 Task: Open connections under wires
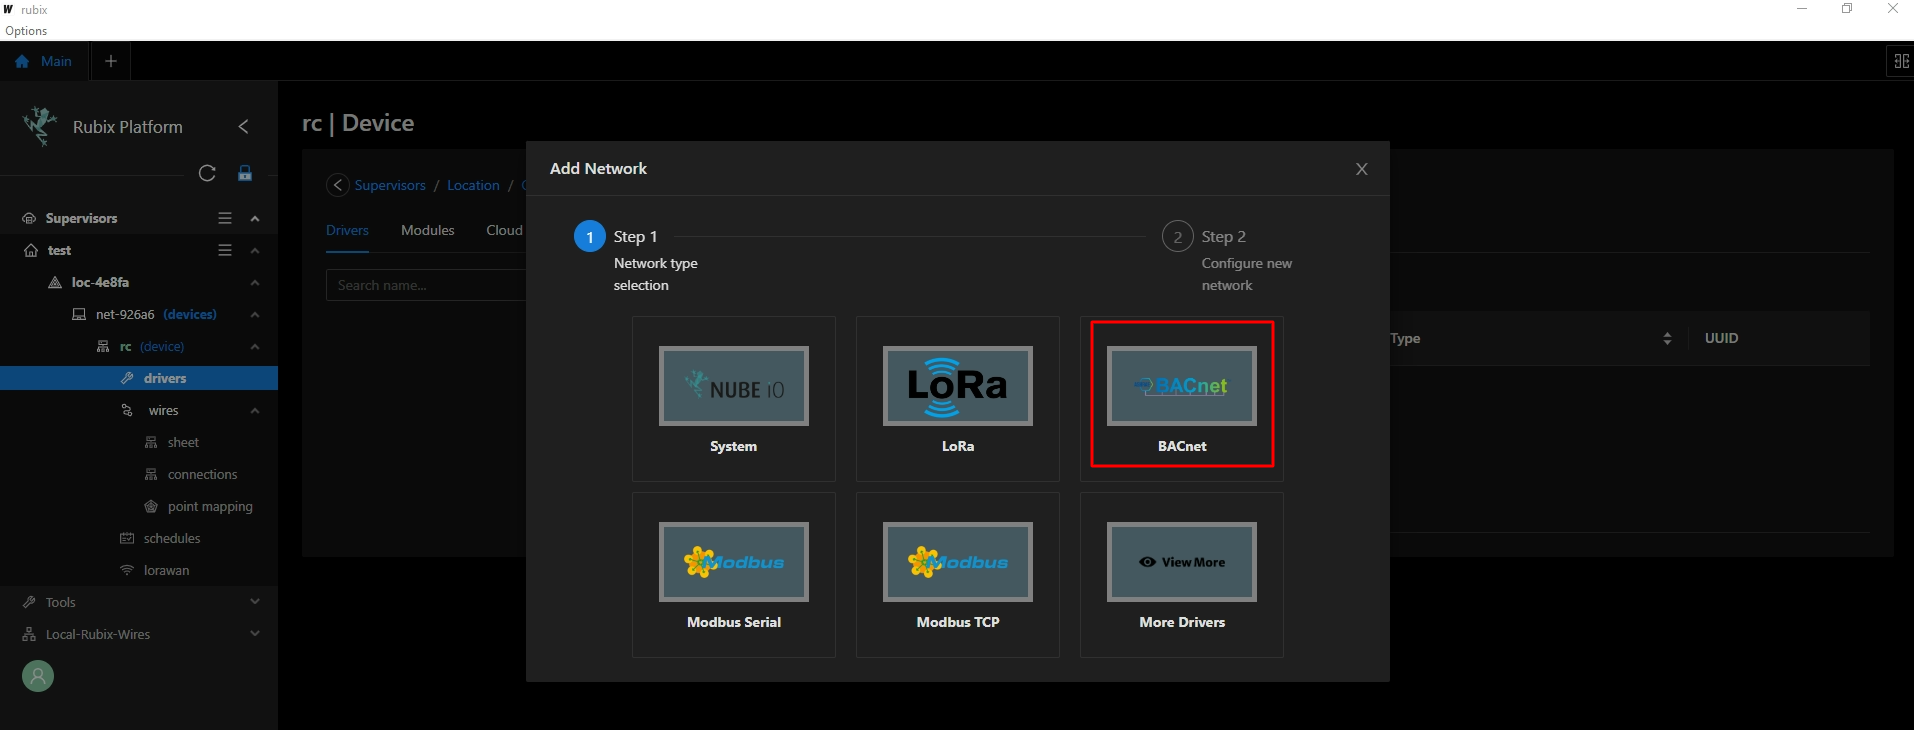tap(202, 474)
